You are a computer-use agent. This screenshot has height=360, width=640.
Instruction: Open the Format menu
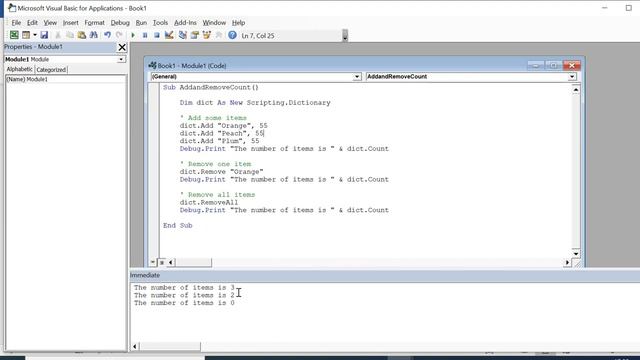coord(95,22)
